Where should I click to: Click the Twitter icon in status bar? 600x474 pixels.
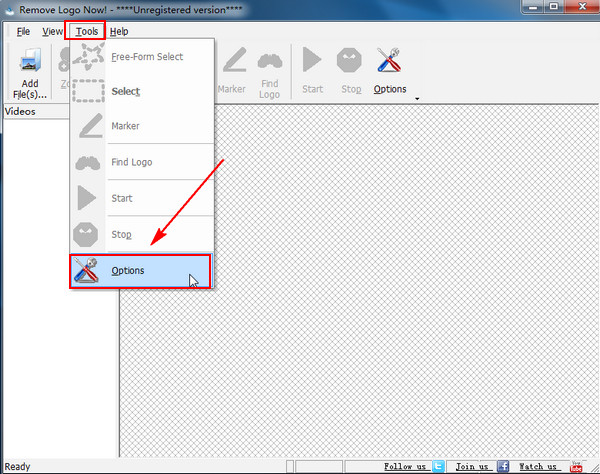click(x=438, y=466)
